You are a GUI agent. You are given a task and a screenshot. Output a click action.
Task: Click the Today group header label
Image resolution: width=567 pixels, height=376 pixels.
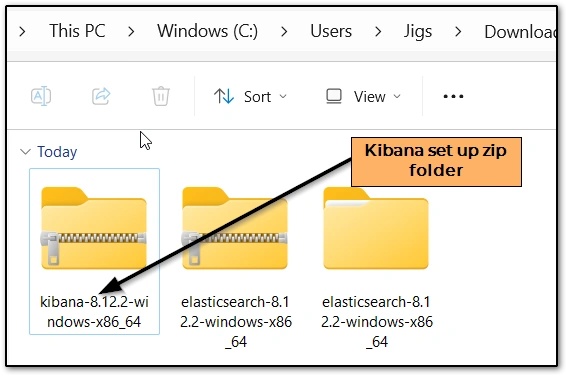[57, 152]
